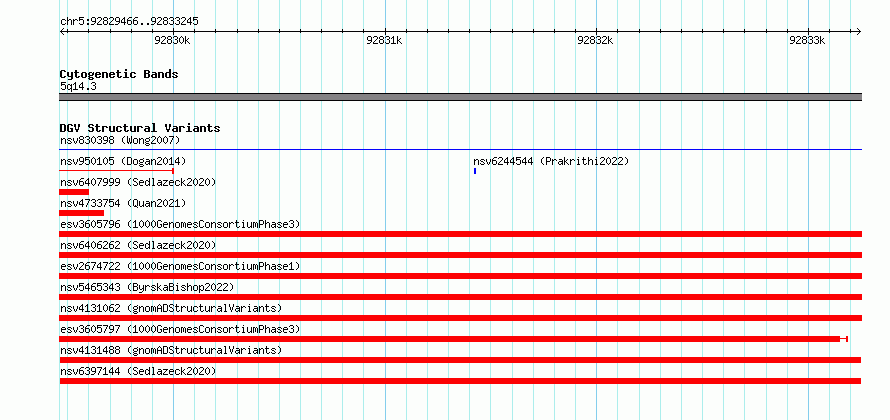Click the red nsv5465343 variant bar

460,297
